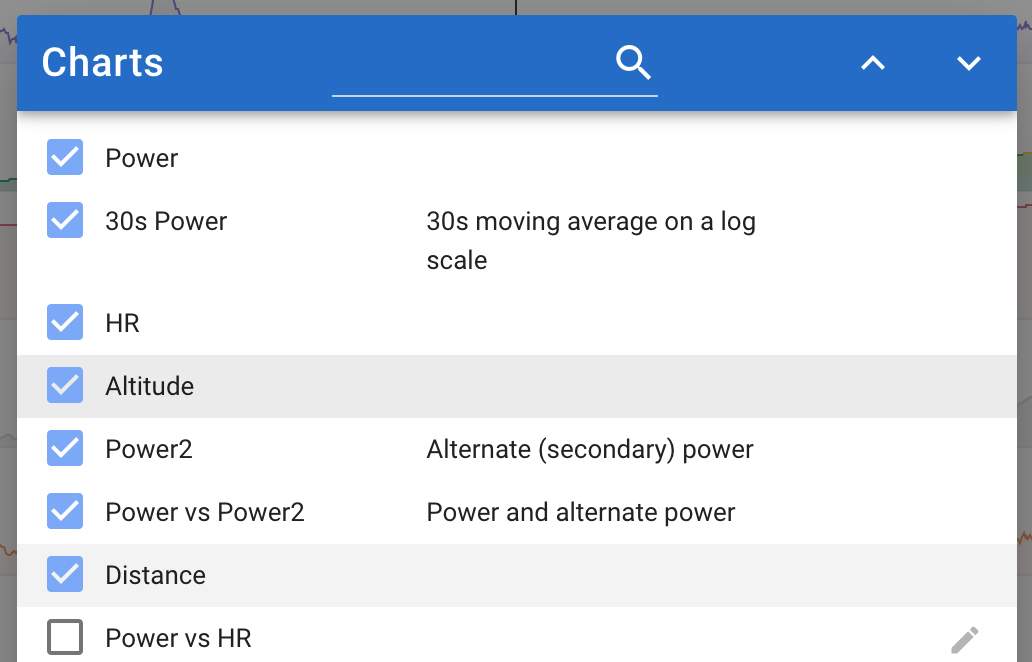Uncheck the Power2 chart checkbox

[65, 449]
